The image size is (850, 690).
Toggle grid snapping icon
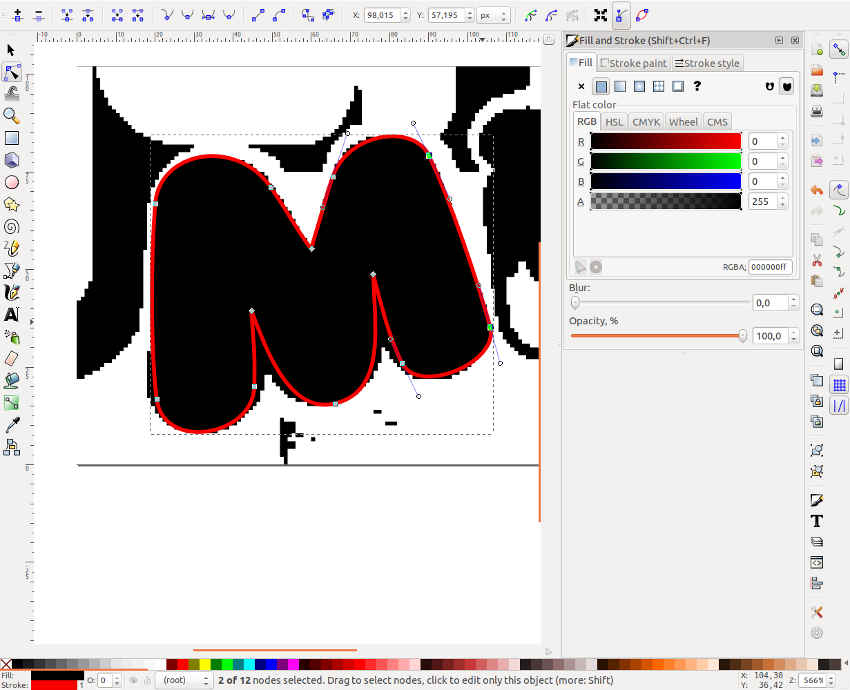click(x=839, y=385)
